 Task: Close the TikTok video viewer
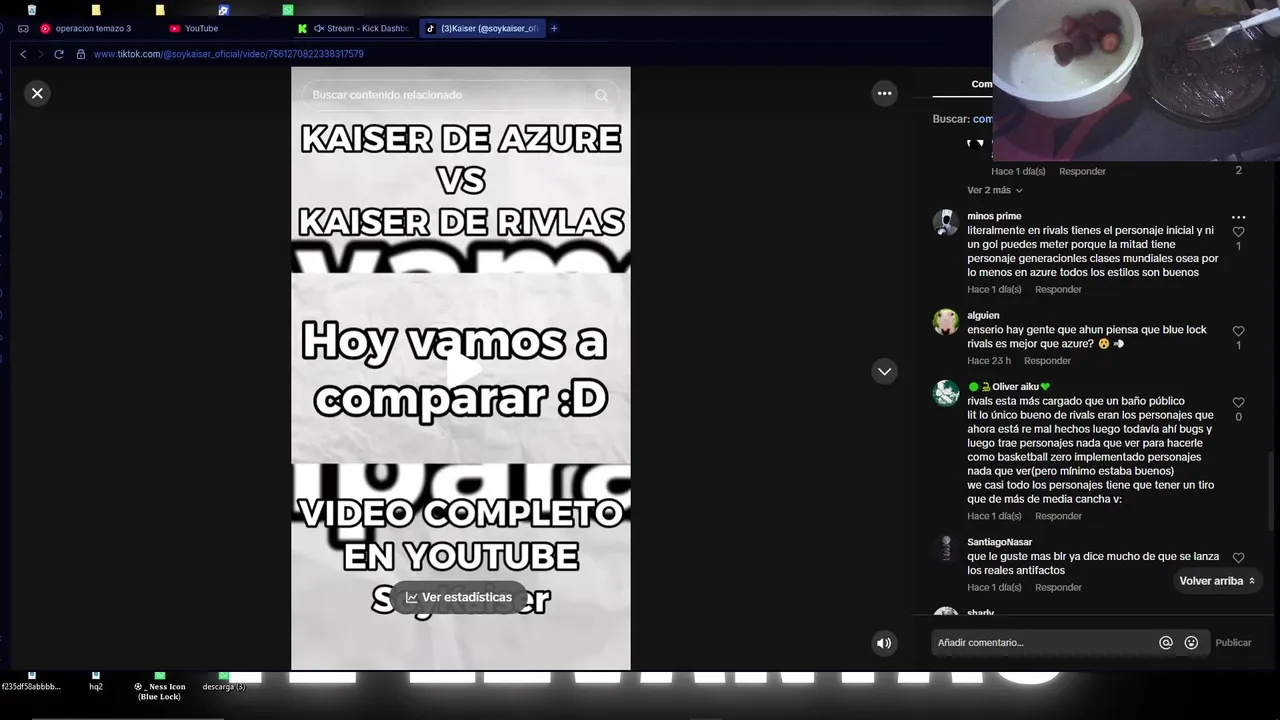(37, 93)
